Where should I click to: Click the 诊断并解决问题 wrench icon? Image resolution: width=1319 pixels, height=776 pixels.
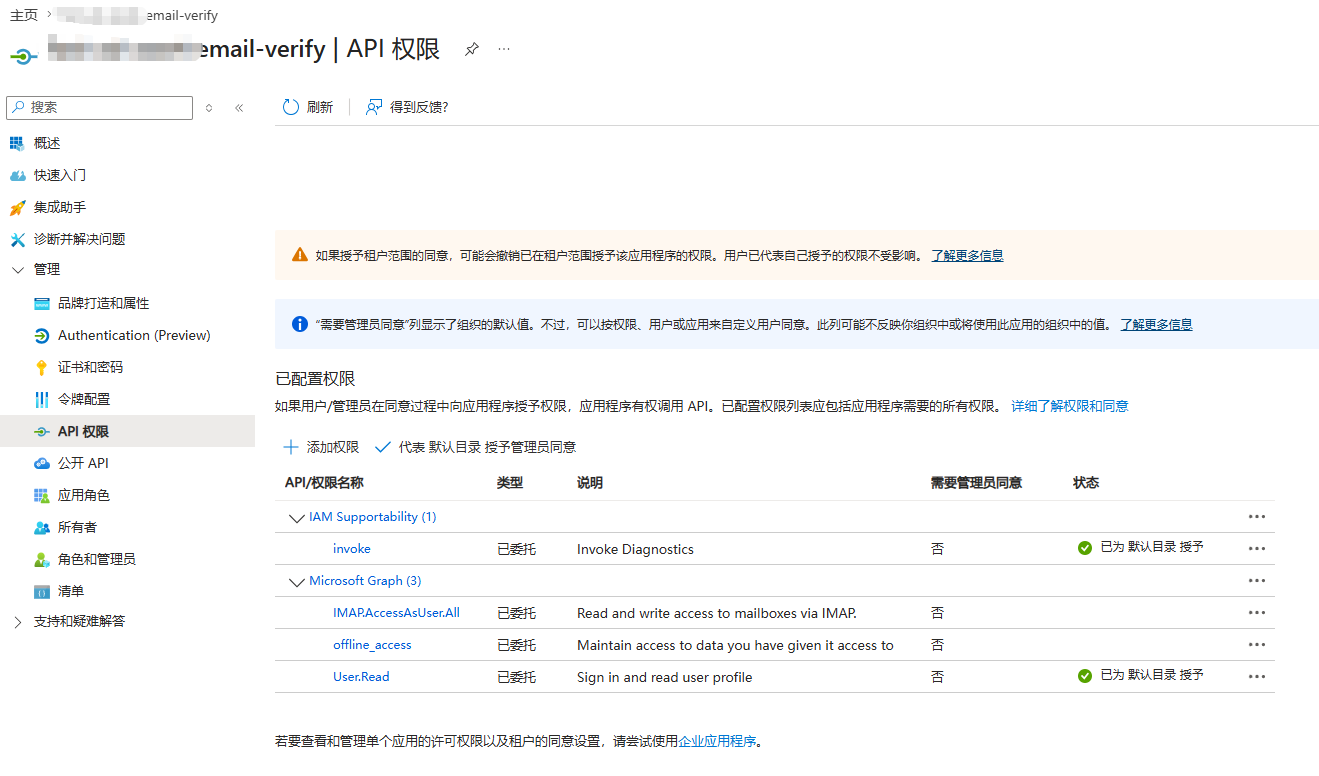(x=16, y=239)
